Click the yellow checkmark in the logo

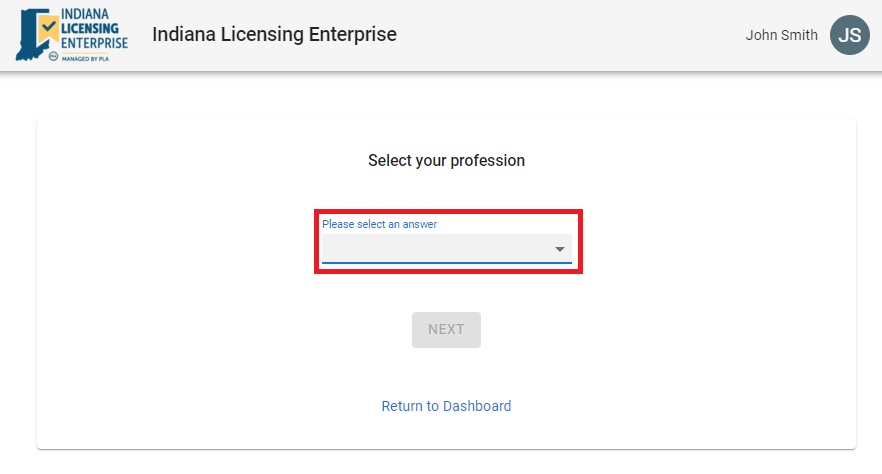point(48,27)
